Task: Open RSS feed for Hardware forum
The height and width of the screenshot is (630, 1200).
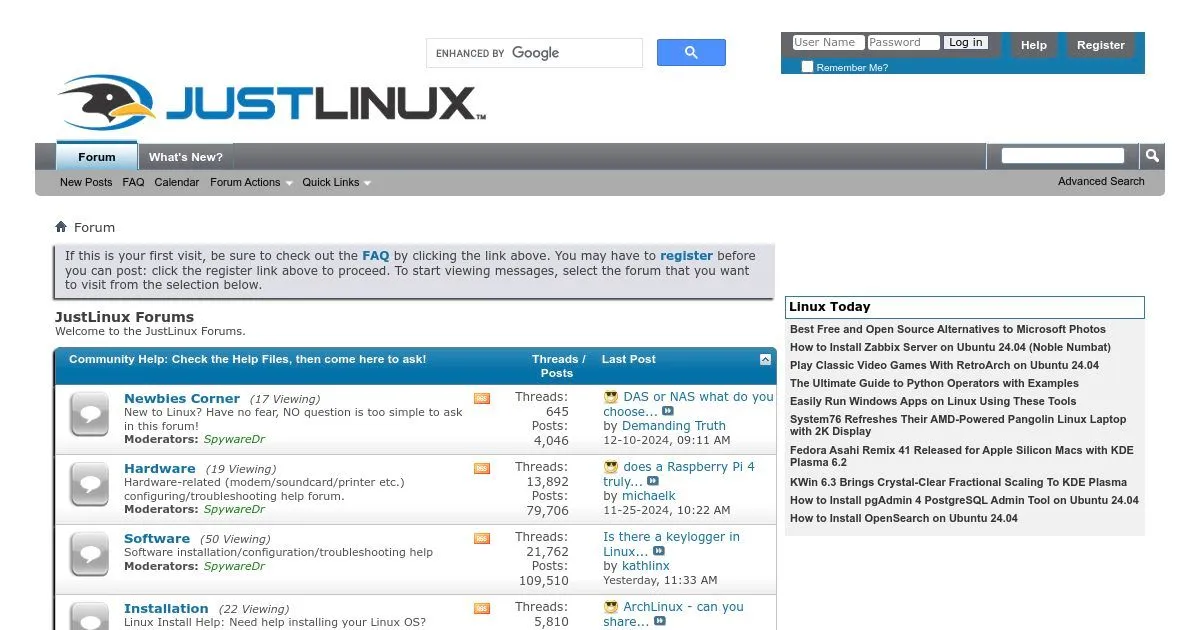Action: tap(482, 468)
